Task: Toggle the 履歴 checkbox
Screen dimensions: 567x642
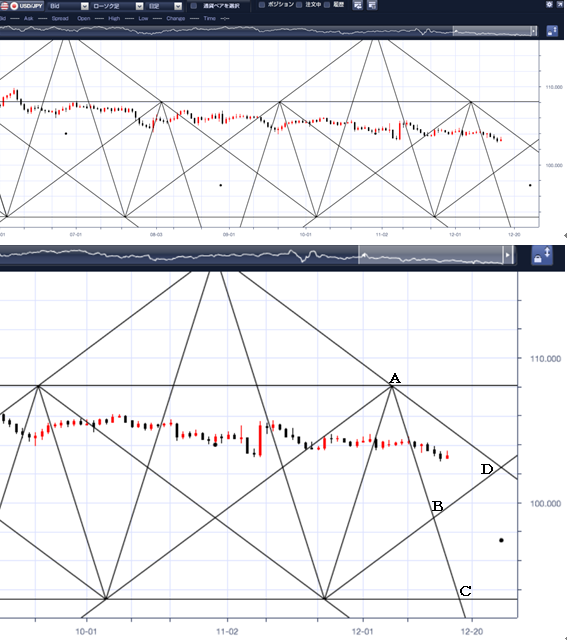Action: click(327, 5)
